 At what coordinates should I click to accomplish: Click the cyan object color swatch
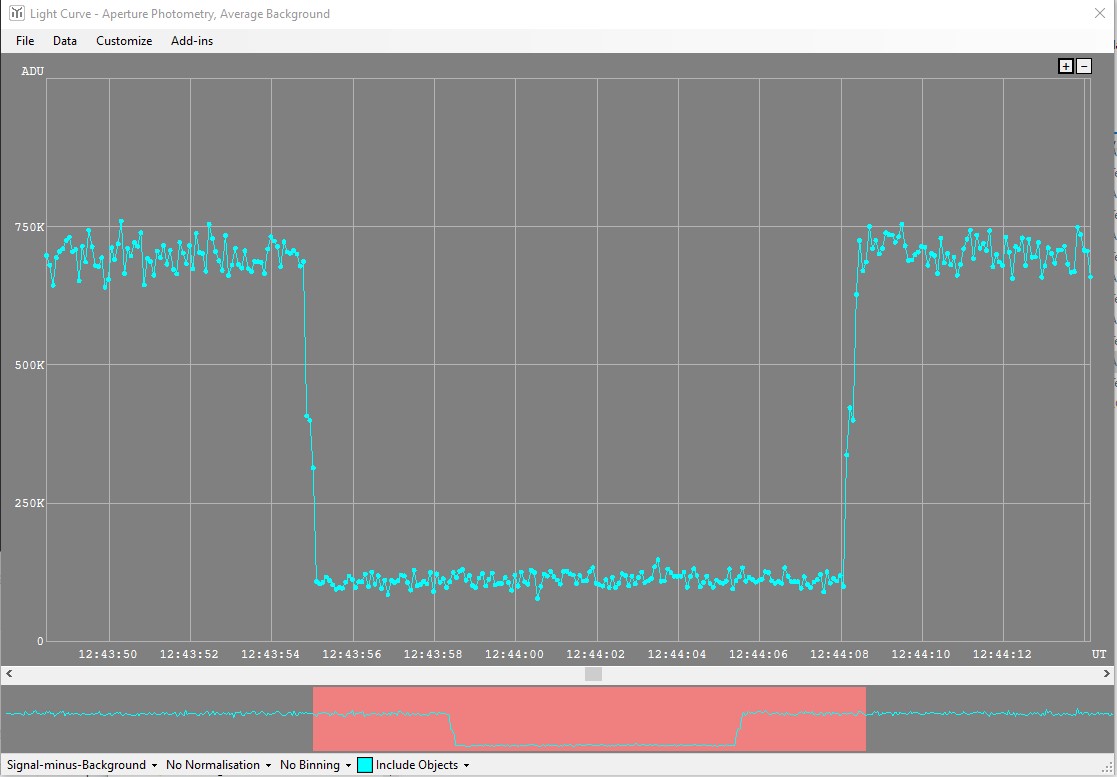(x=365, y=765)
